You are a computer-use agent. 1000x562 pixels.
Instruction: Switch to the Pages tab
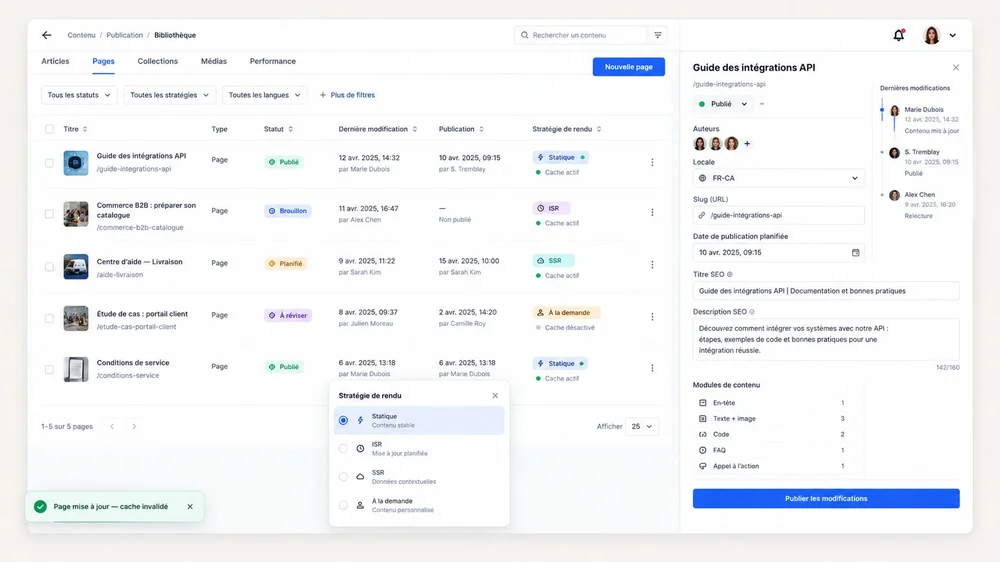coord(103,61)
